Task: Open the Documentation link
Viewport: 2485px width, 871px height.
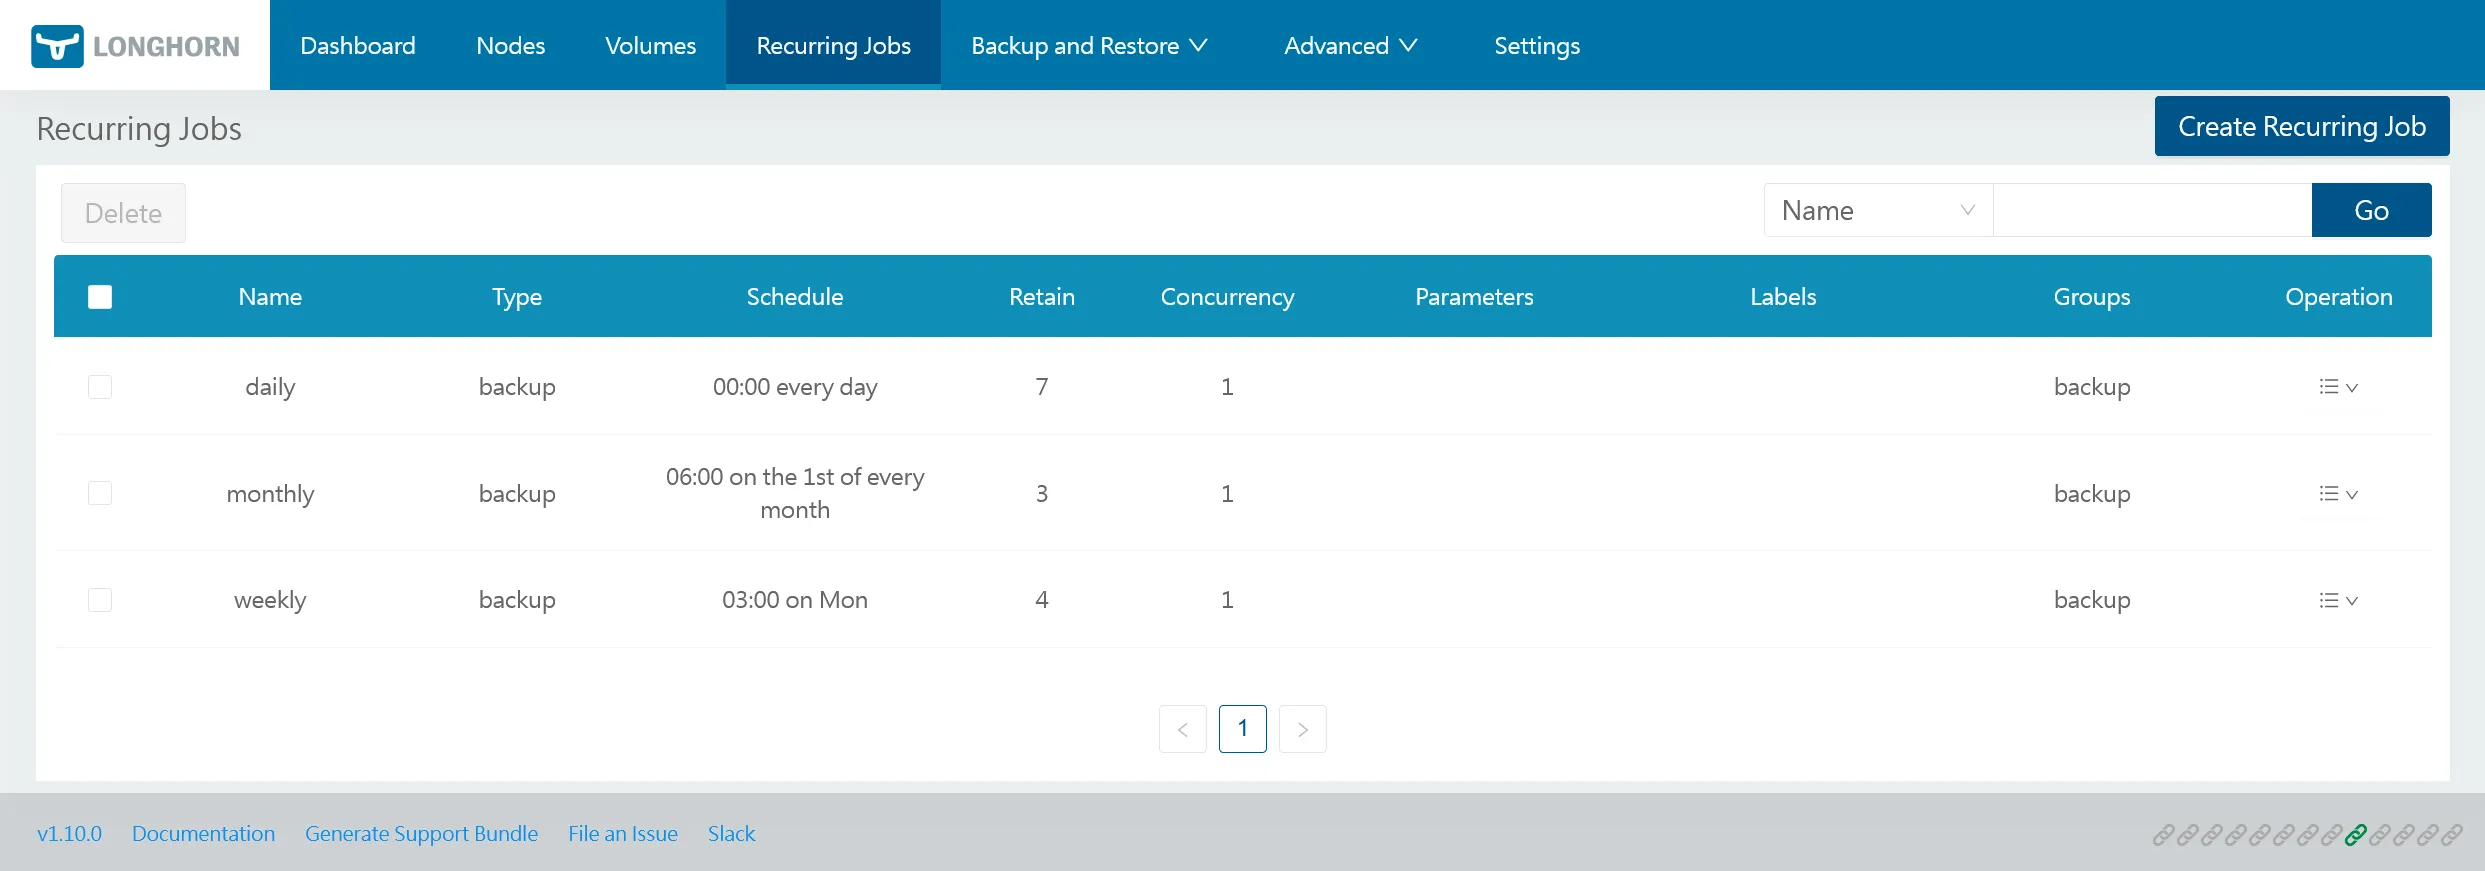Action: point(203,834)
